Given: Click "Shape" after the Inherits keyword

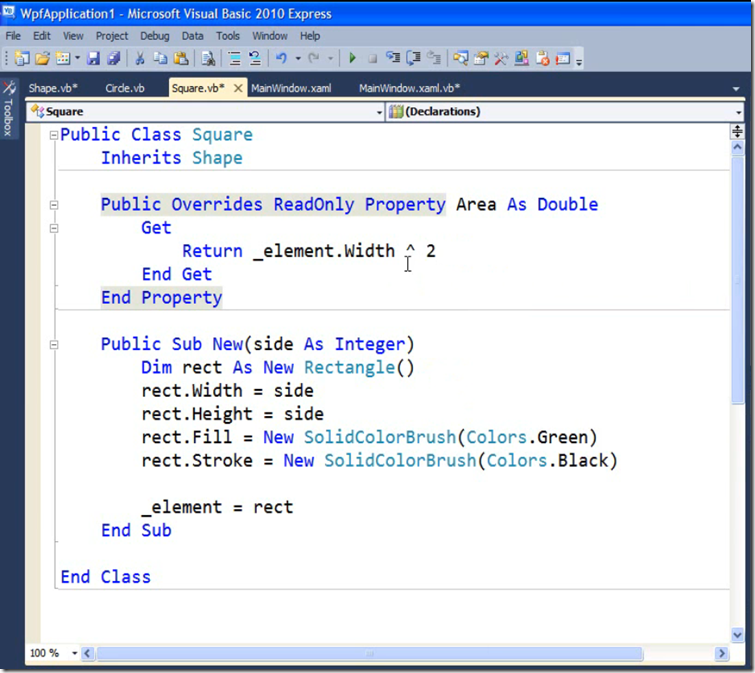Looking at the screenshot, I should click(217, 158).
